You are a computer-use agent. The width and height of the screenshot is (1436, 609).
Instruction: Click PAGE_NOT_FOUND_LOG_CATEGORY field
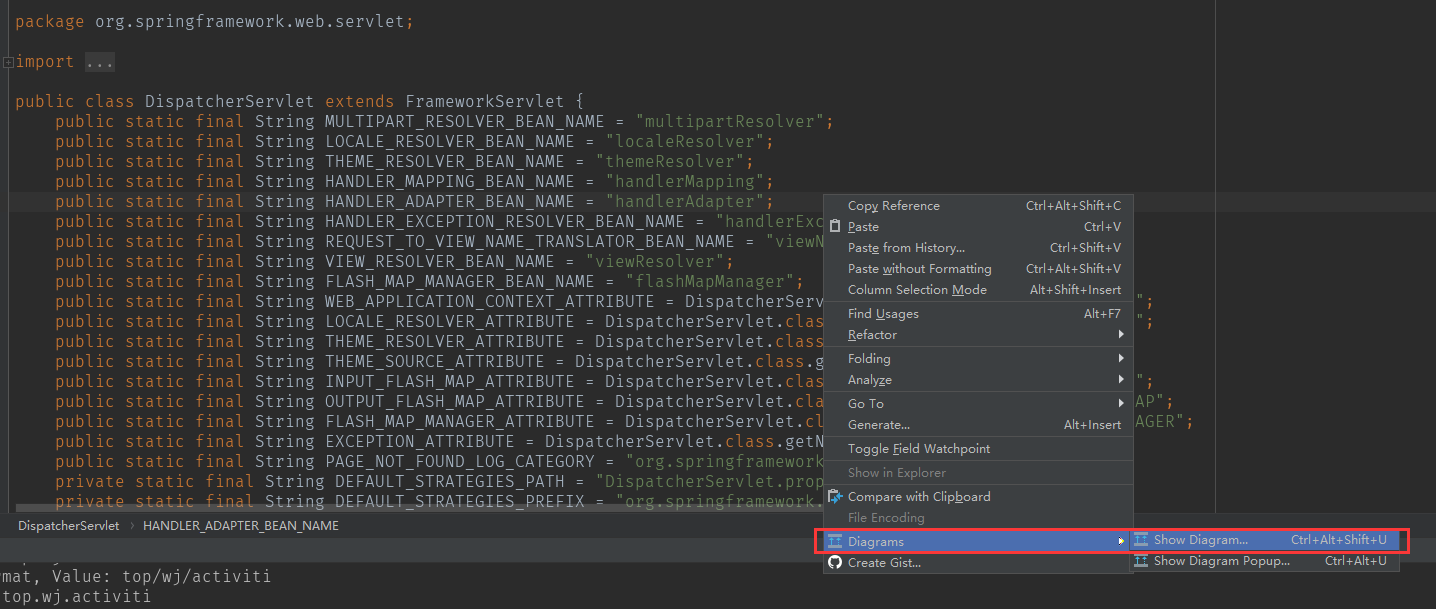pyautogui.click(x=460, y=462)
